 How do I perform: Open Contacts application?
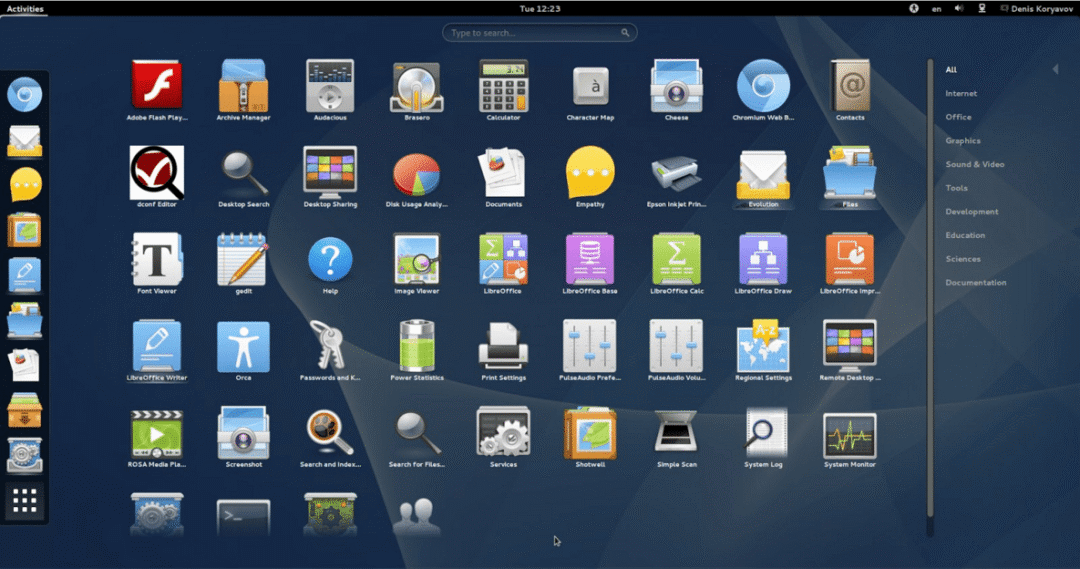850,90
